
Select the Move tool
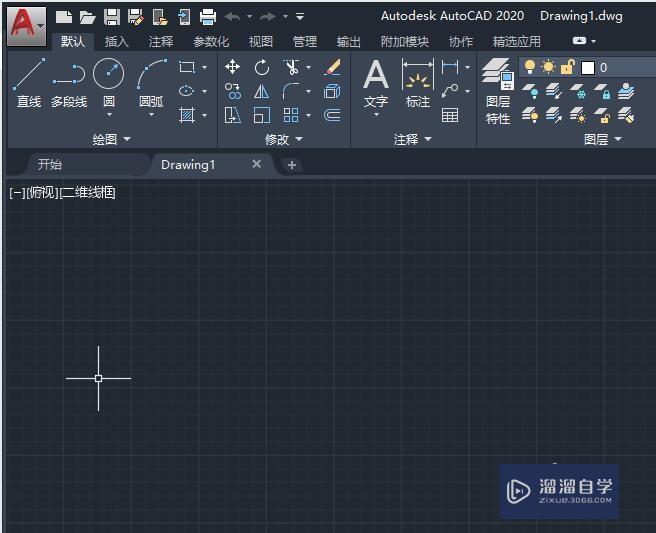pos(232,67)
